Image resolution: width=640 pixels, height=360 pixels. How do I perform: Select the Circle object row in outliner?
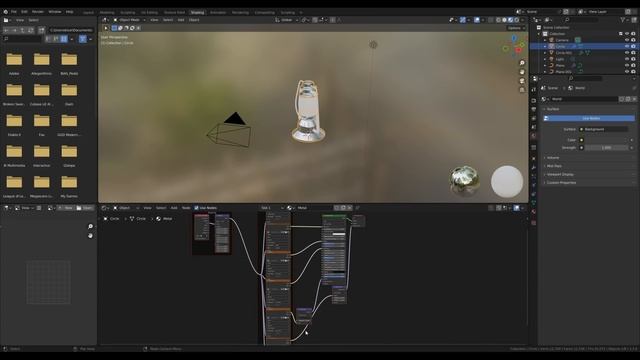584,47
